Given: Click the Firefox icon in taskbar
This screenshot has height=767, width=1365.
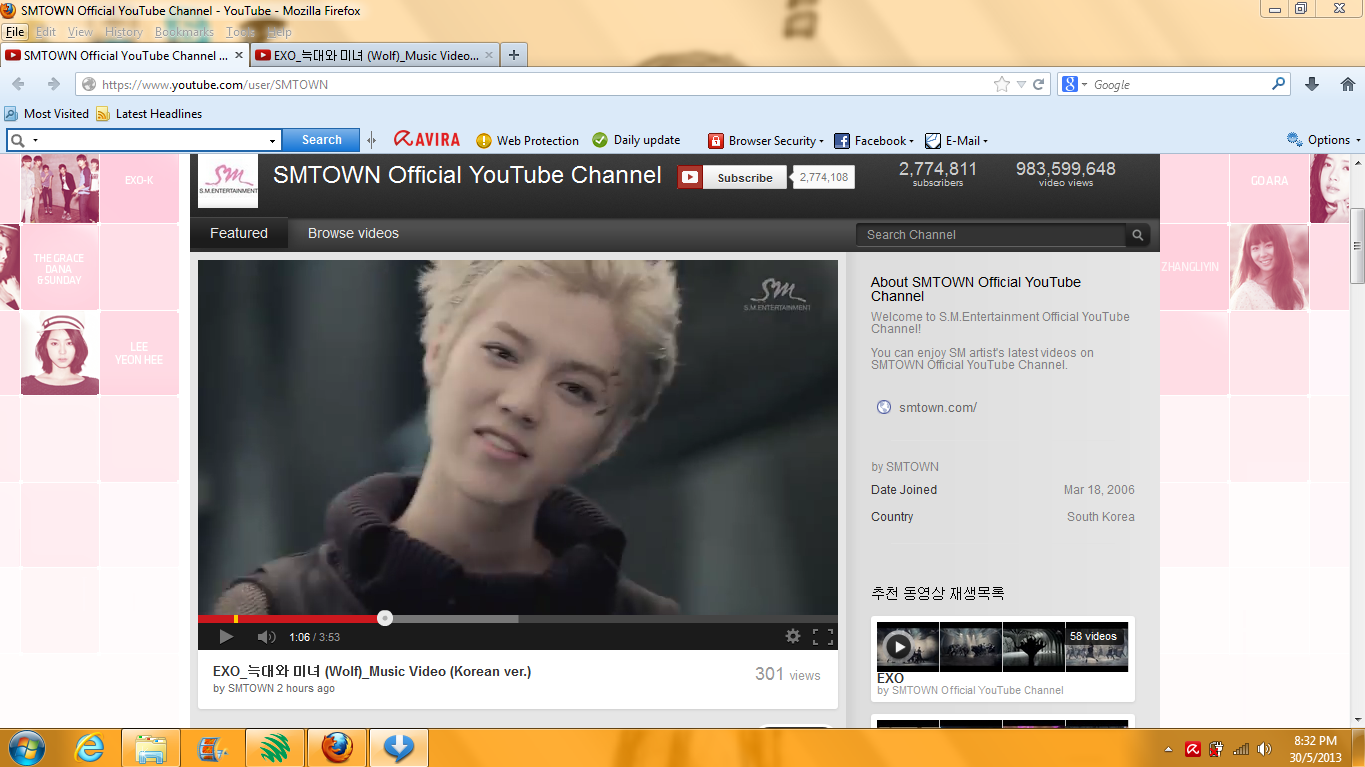Looking at the screenshot, I should (337, 747).
